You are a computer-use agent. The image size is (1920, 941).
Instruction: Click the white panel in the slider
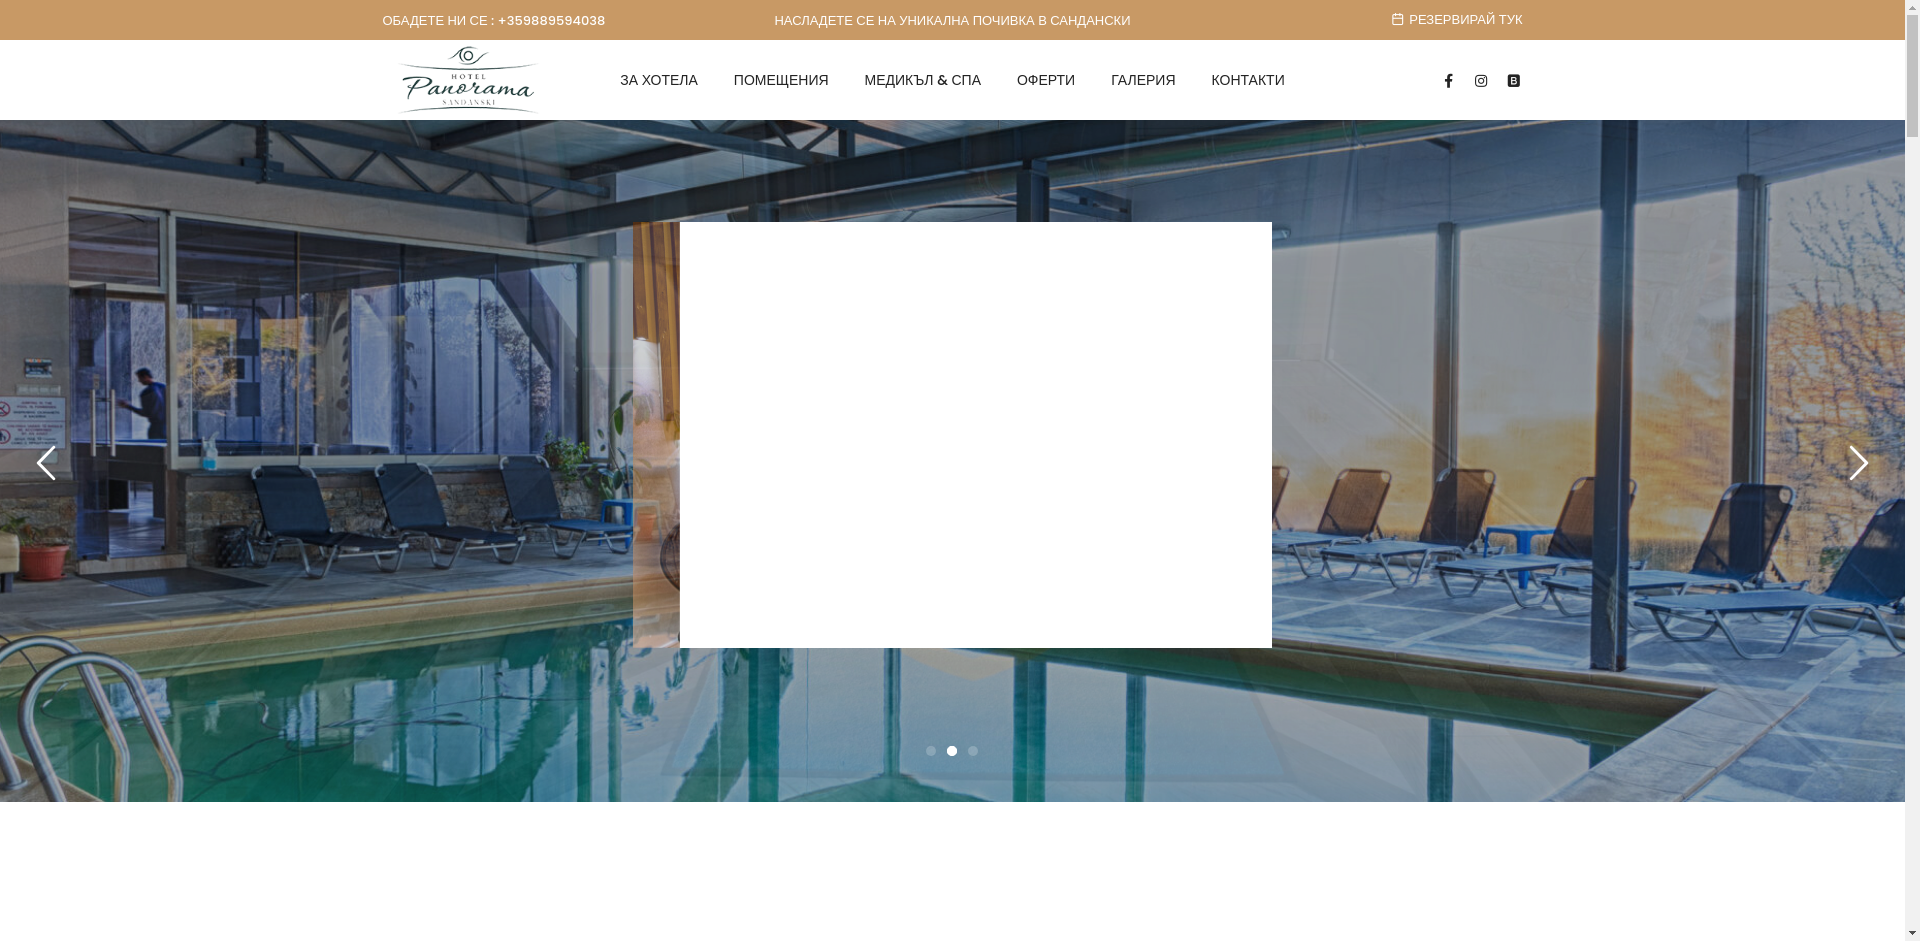click(x=975, y=435)
